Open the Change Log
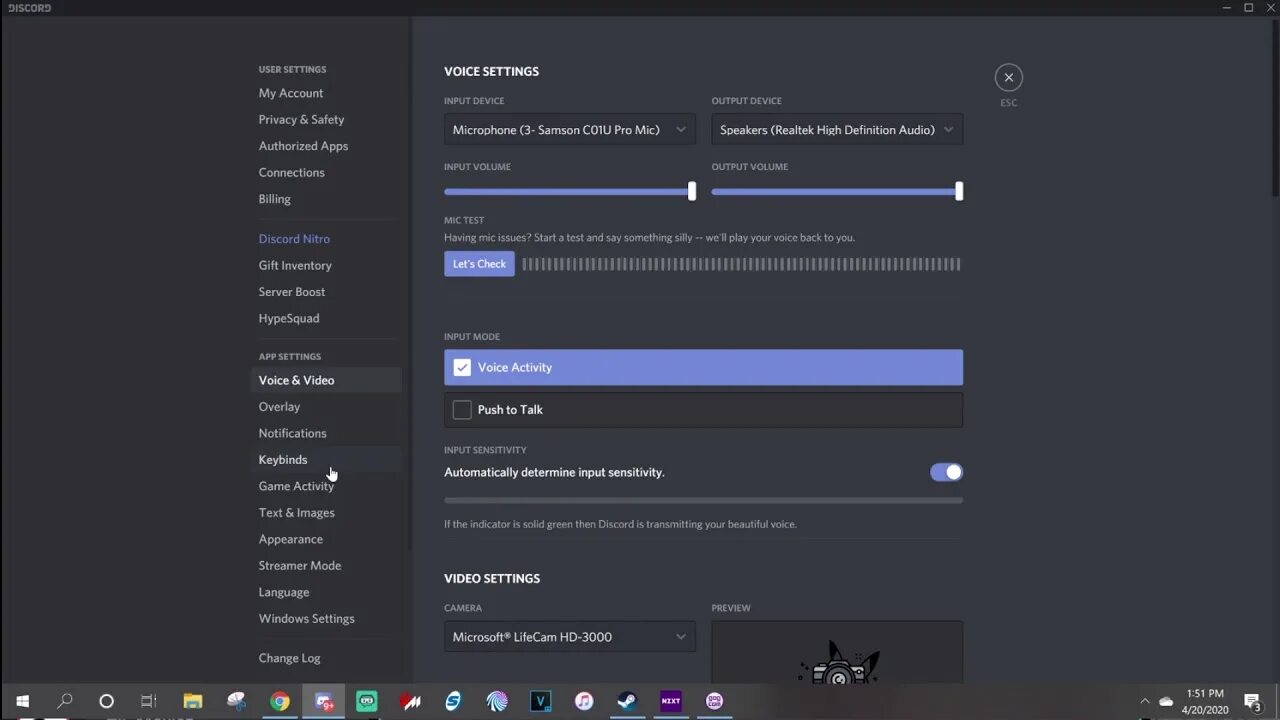 tap(290, 658)
